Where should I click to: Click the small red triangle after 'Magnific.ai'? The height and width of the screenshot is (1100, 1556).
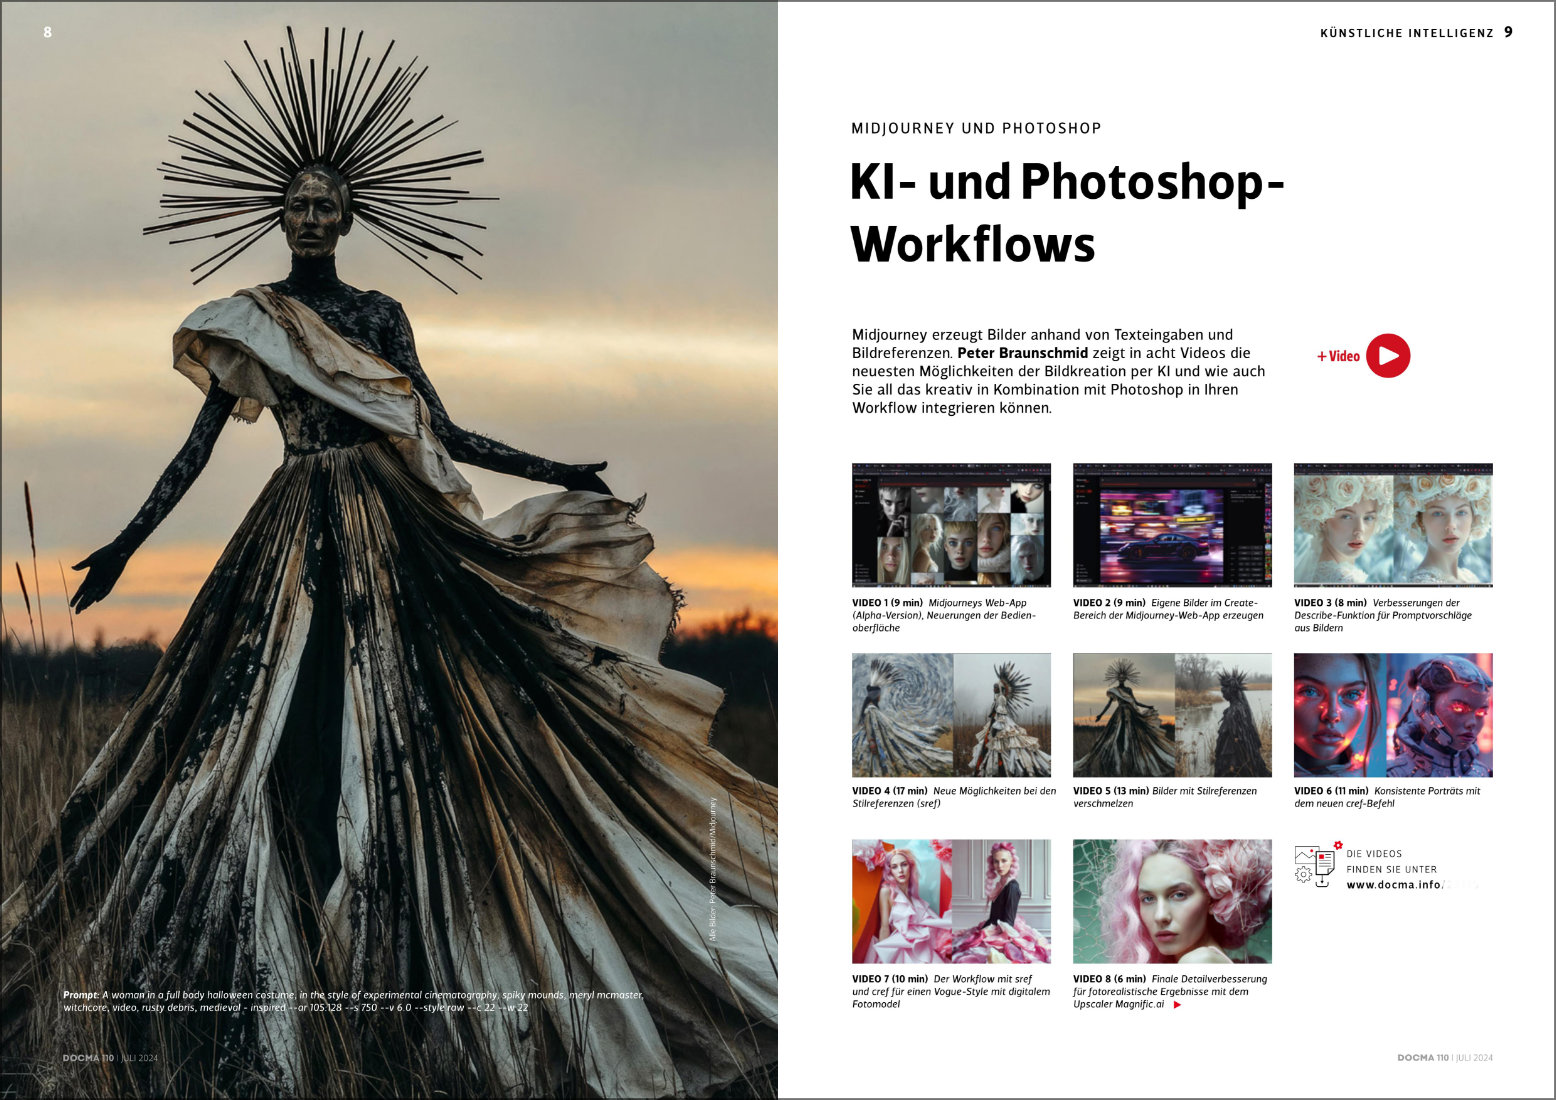1177,1005
